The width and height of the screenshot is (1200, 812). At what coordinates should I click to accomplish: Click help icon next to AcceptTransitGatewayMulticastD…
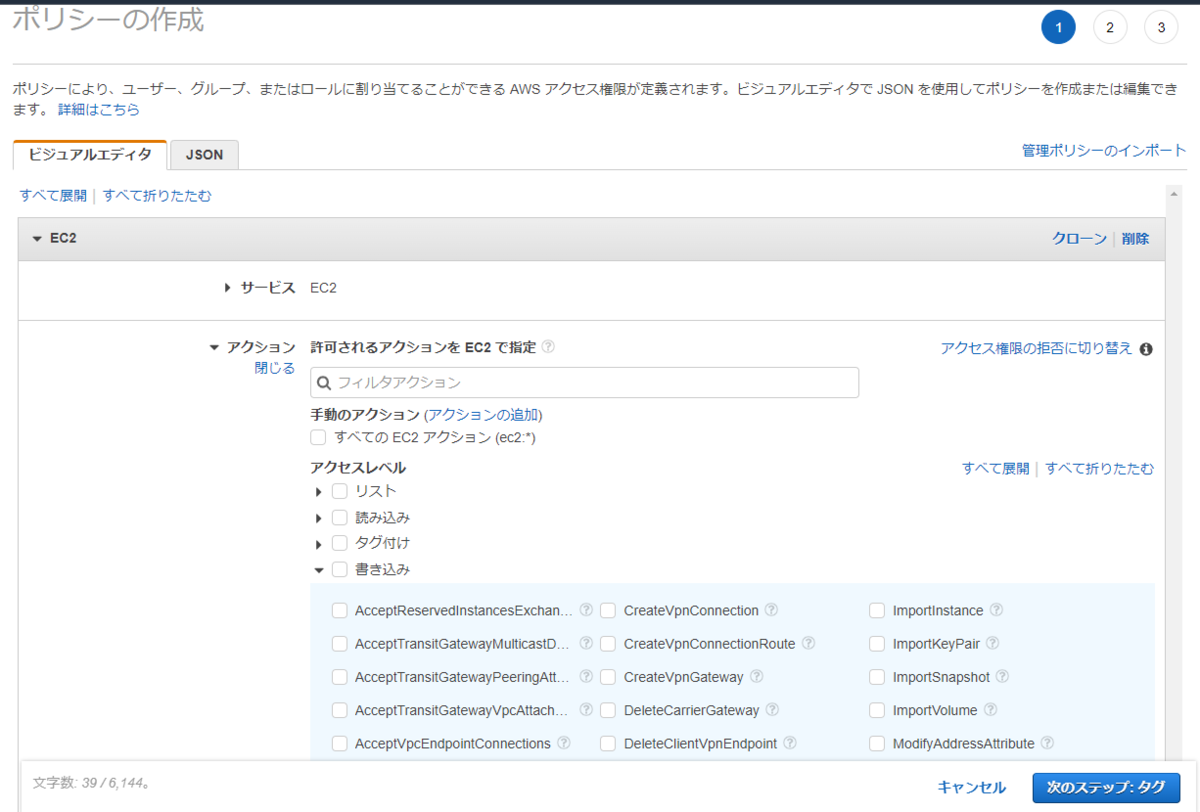[x=586, y=644]
